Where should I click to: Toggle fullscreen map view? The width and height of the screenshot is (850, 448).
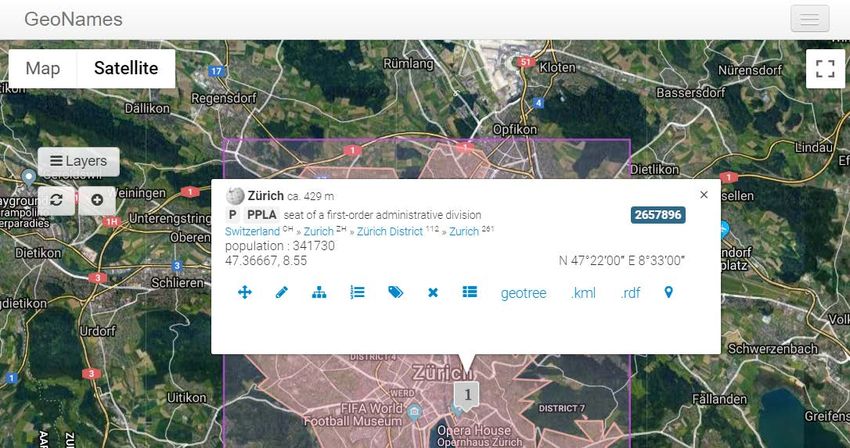pos(825,68)
